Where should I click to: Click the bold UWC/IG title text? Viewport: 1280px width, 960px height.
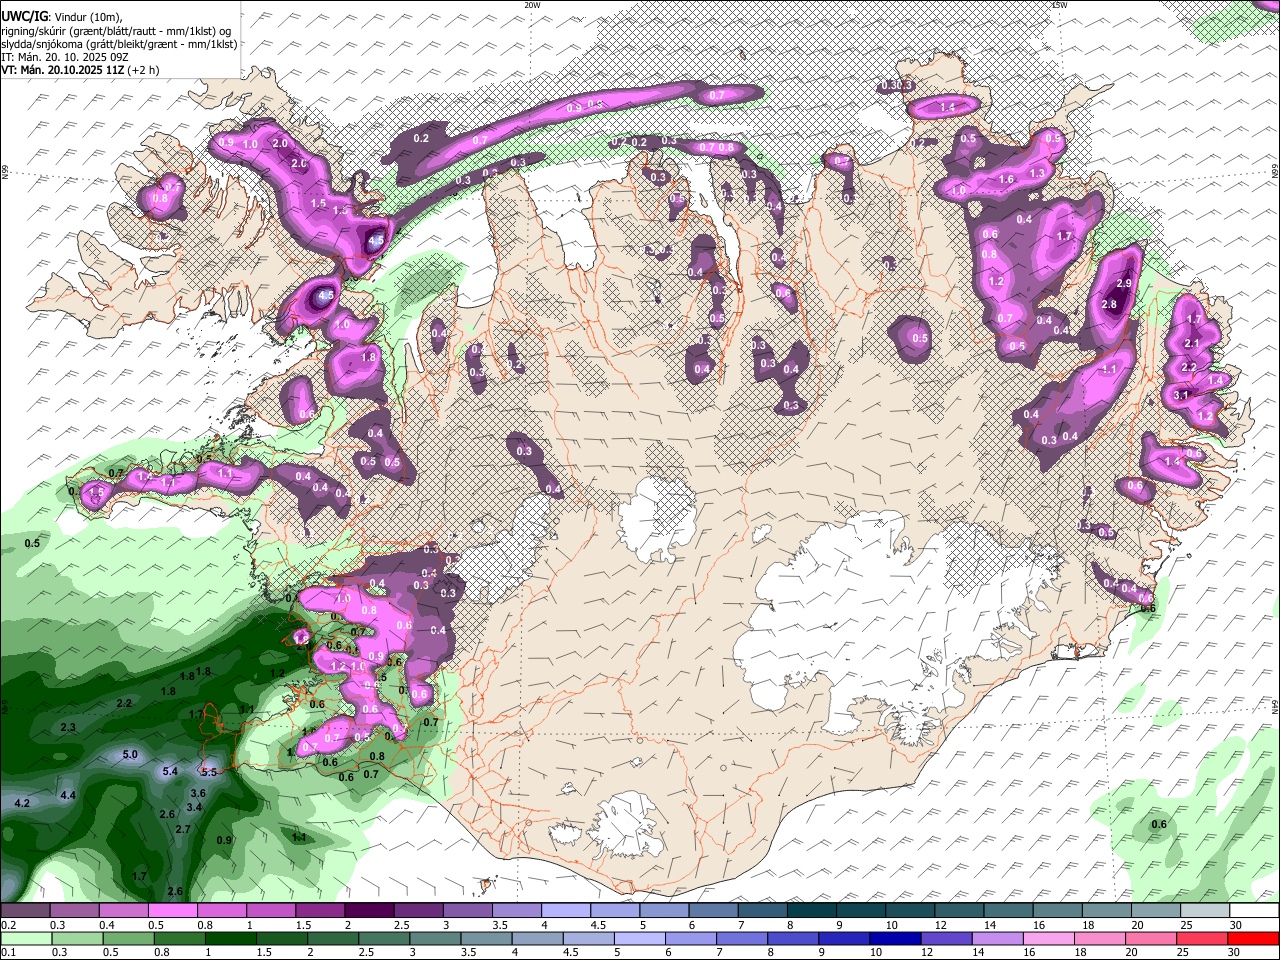tap(23, 17)
